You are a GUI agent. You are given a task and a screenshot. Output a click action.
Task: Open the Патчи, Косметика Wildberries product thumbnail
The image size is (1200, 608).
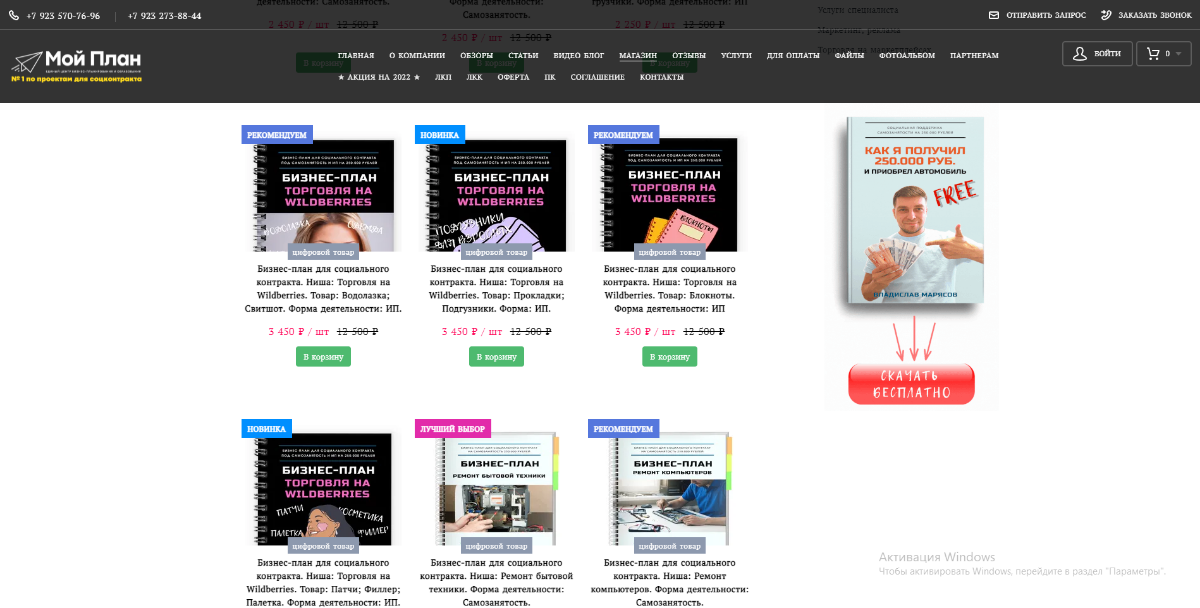click(322, 490)
